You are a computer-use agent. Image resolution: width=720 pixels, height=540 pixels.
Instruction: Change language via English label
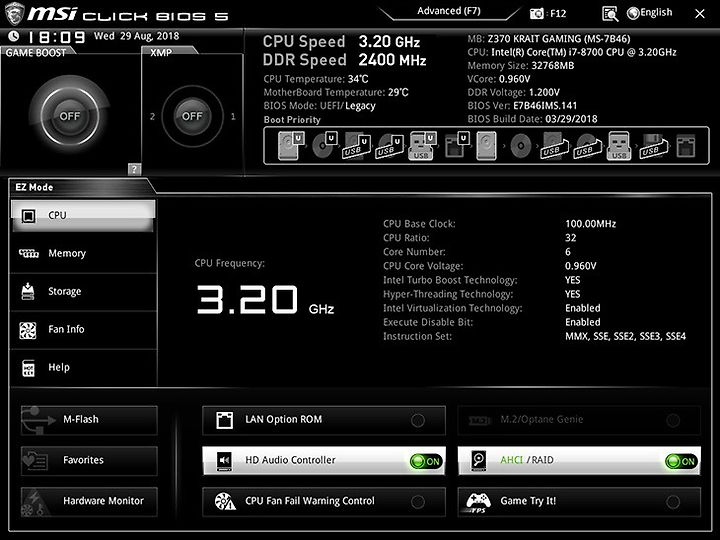point(656,13)
